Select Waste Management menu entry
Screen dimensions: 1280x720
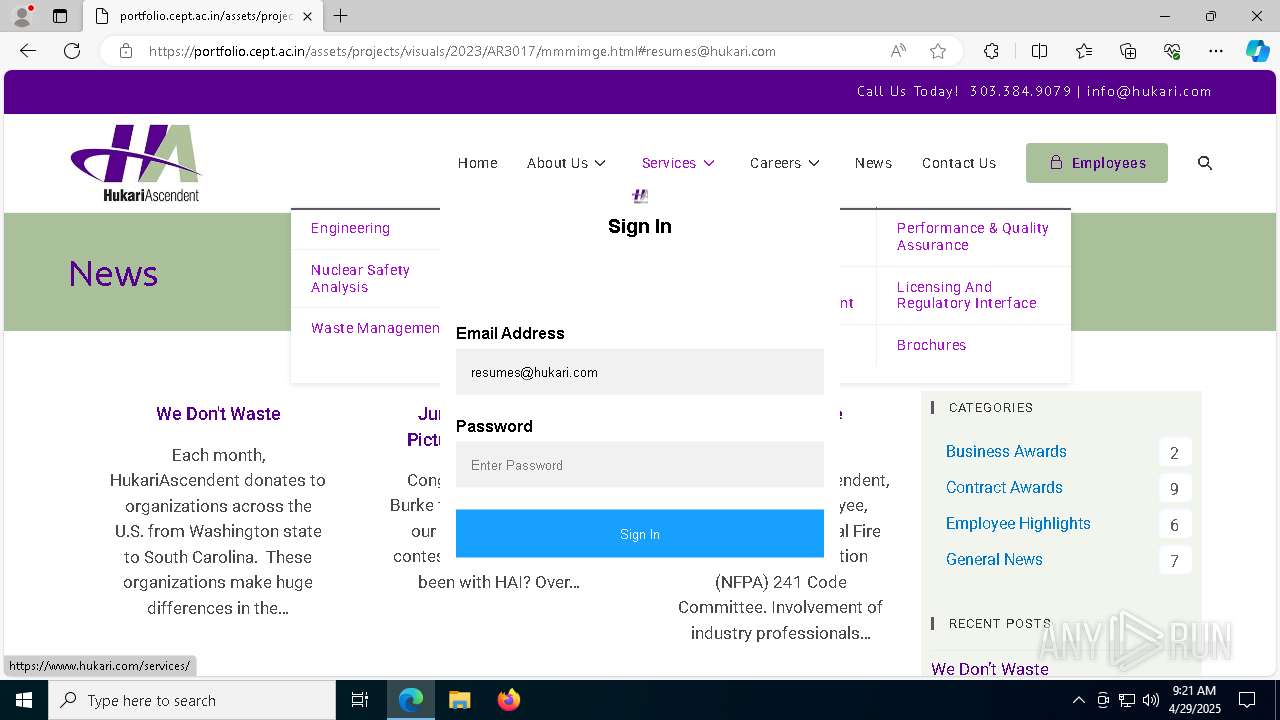pos(375,328)
